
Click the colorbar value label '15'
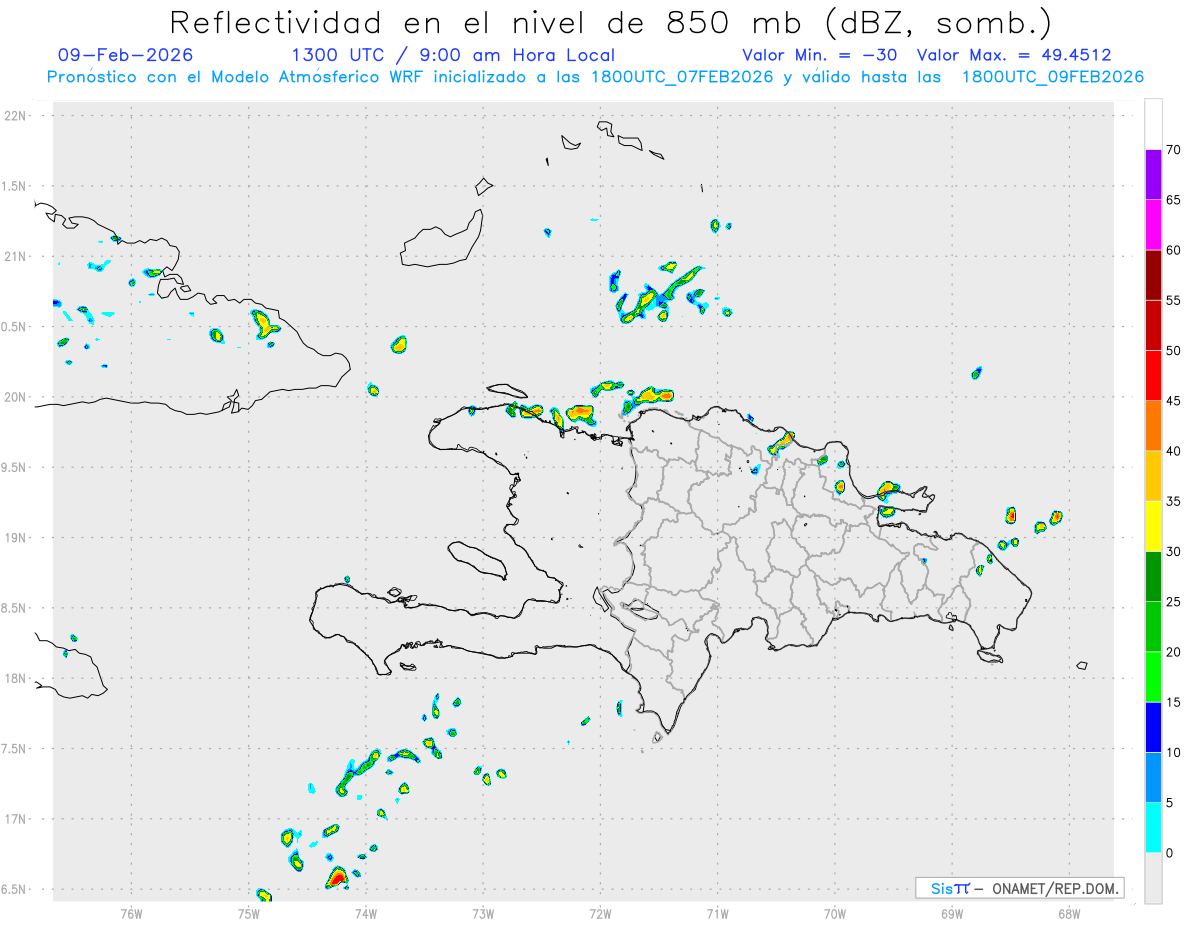click(x=1174, y=702)
